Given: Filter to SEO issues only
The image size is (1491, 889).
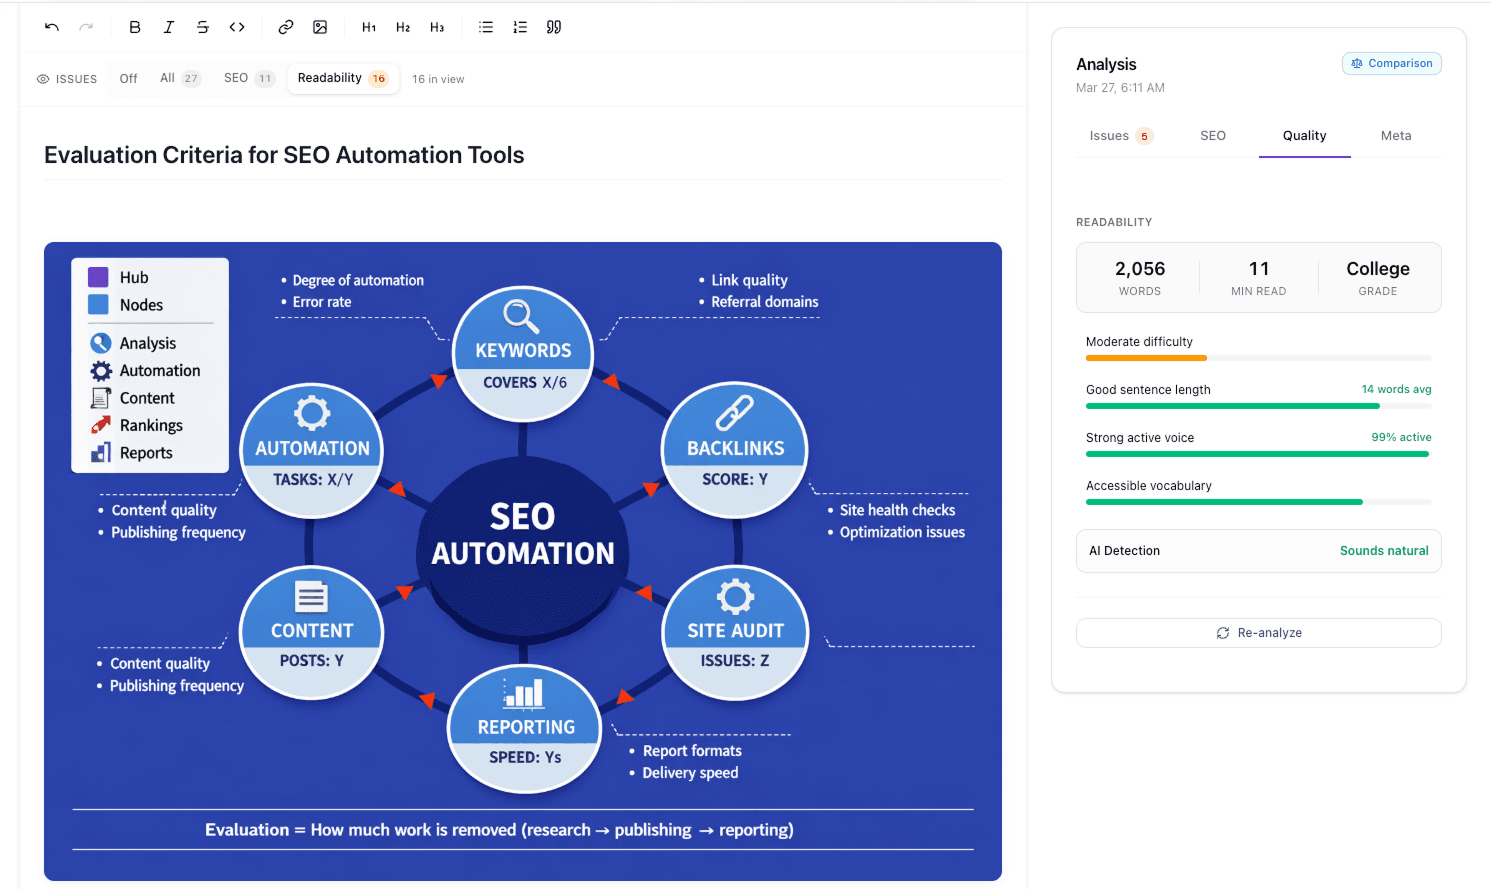Looking at the screenshot, I should coord(248,78).
